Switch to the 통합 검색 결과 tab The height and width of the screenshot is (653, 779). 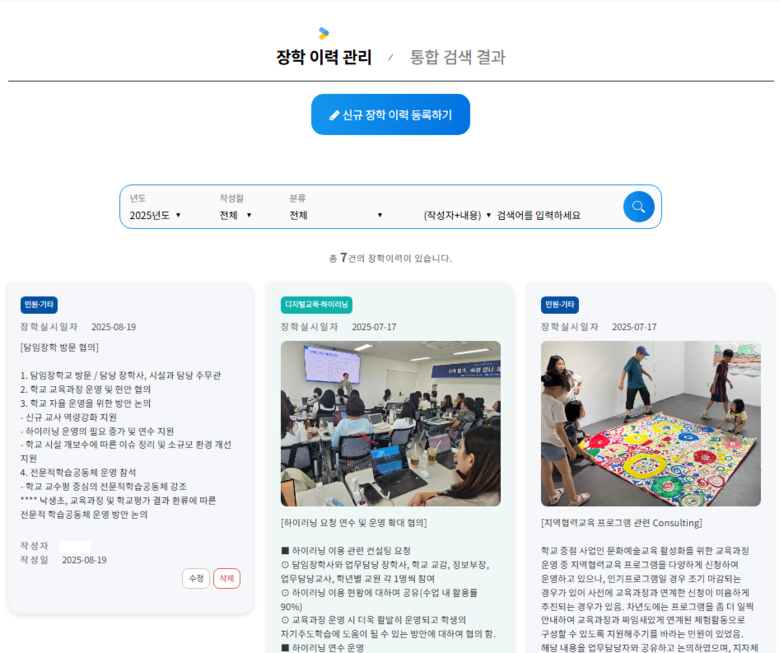pyautogui.click(x=457, y=58)
